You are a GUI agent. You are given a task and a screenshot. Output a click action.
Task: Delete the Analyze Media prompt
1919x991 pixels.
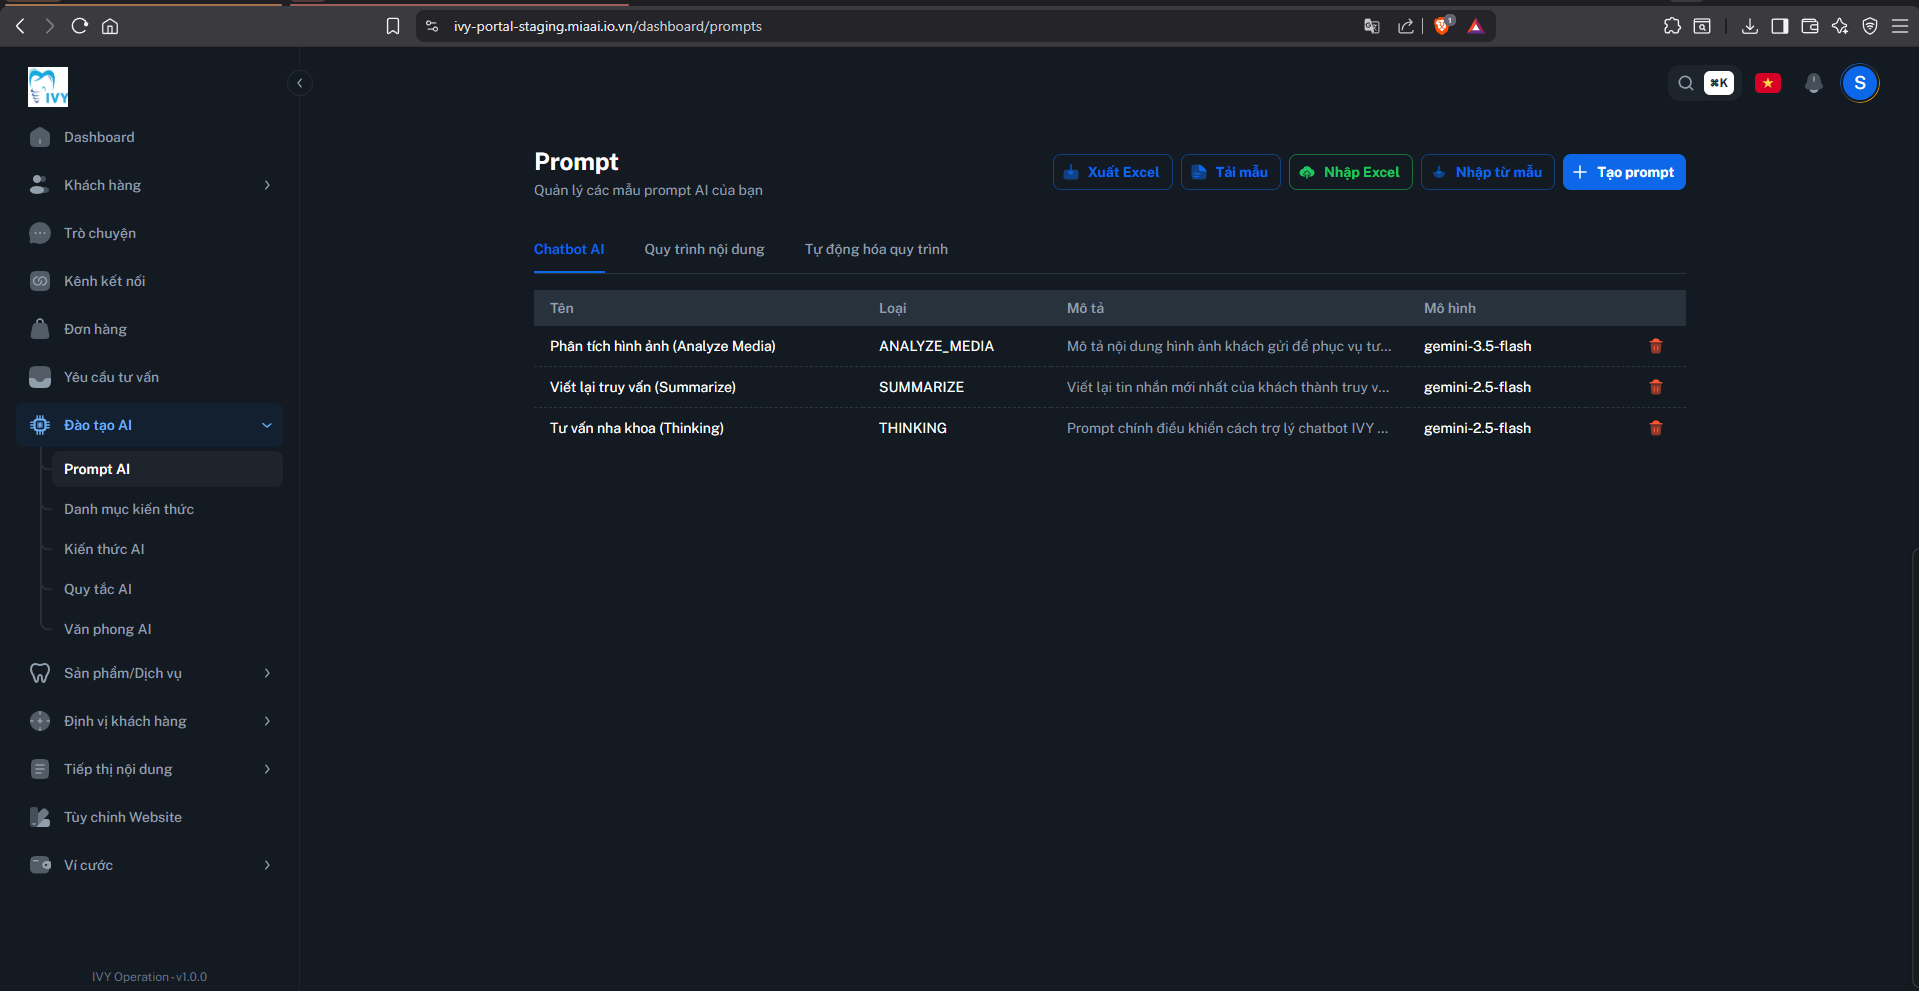coord(1656,346)
